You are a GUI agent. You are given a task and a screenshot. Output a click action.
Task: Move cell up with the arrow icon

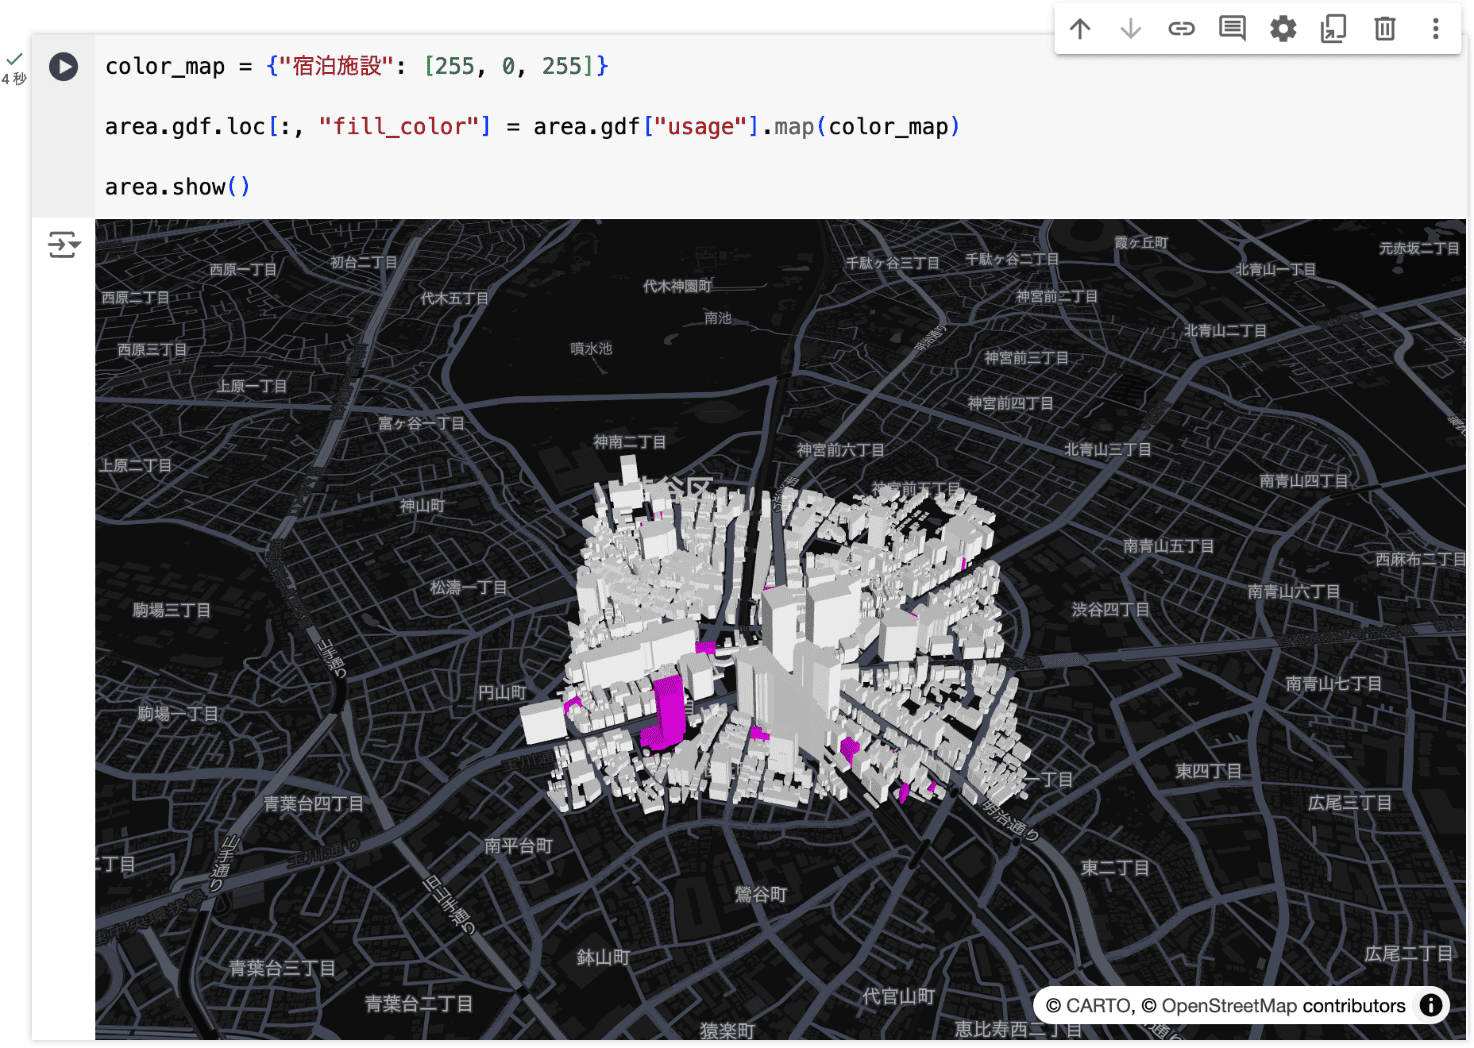[1080, 28]
